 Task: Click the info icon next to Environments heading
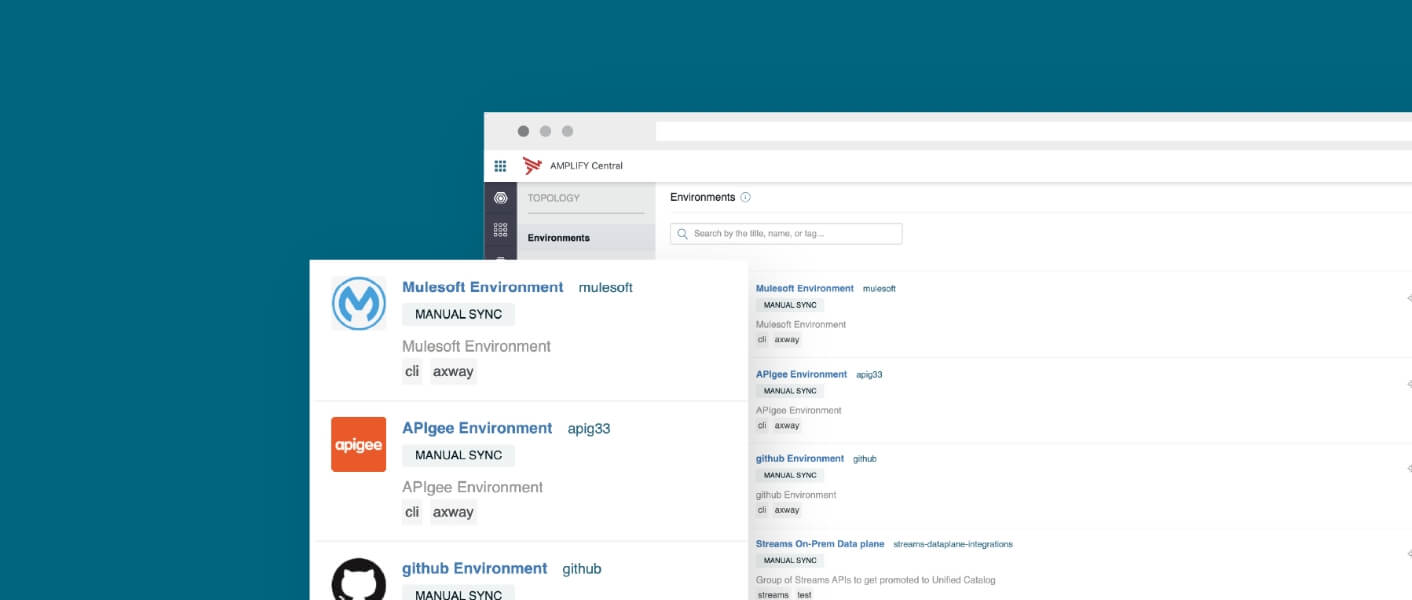746,197
